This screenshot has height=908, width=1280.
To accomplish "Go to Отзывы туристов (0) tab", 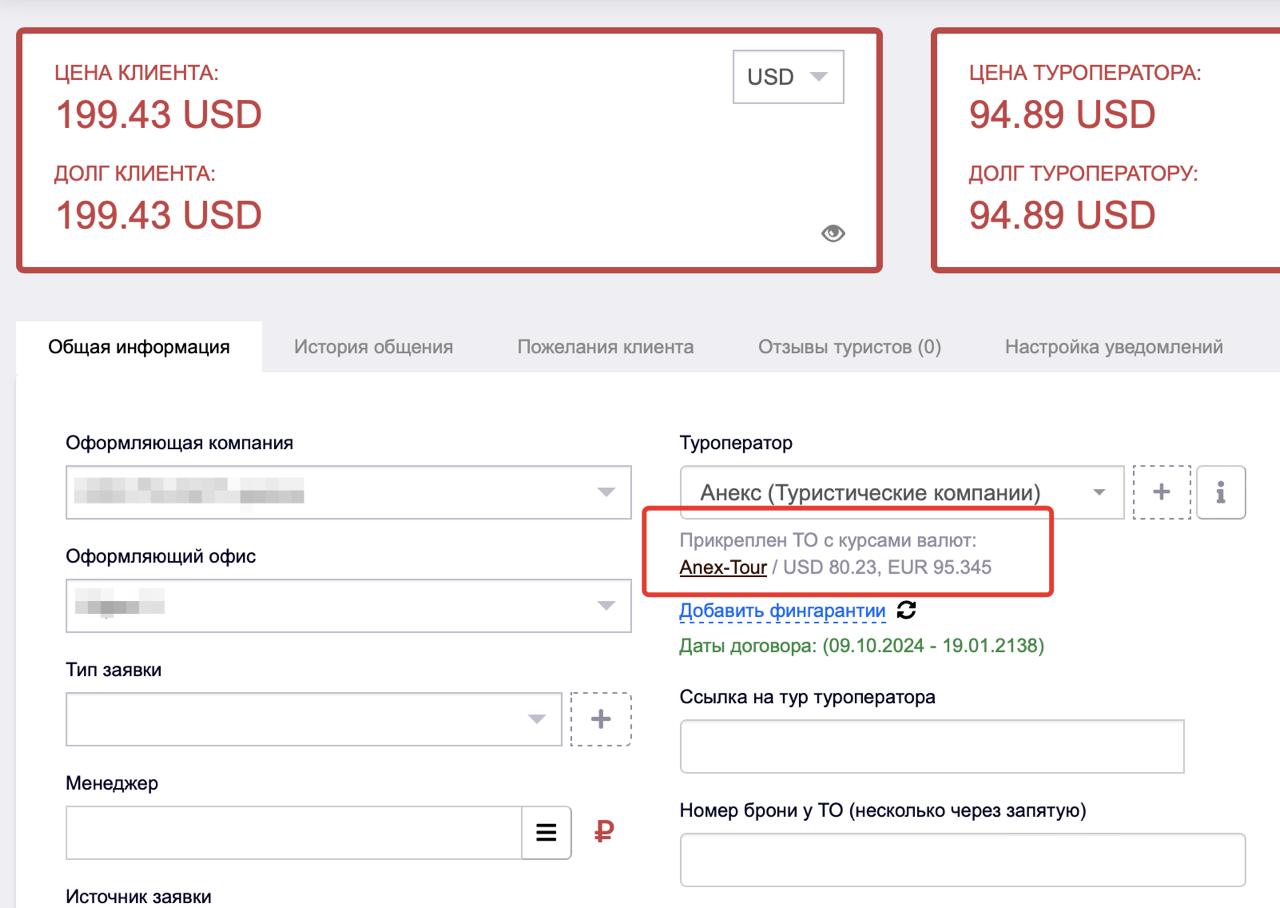I will tap(849, 347).
